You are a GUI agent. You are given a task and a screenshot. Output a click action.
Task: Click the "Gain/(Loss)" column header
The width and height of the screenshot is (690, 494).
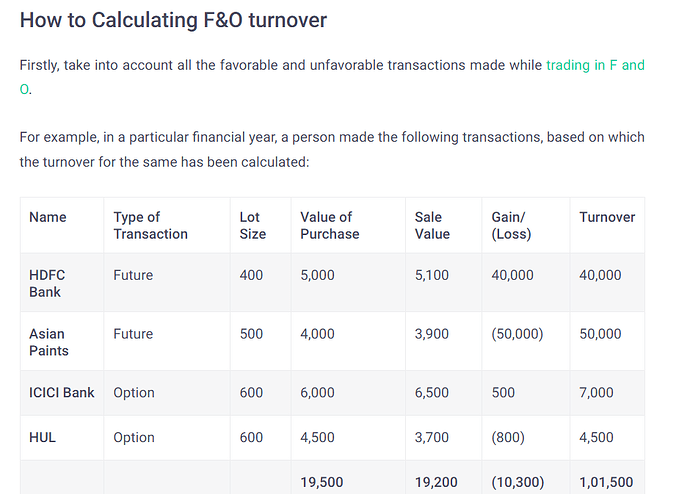click(x=511, y=225)
